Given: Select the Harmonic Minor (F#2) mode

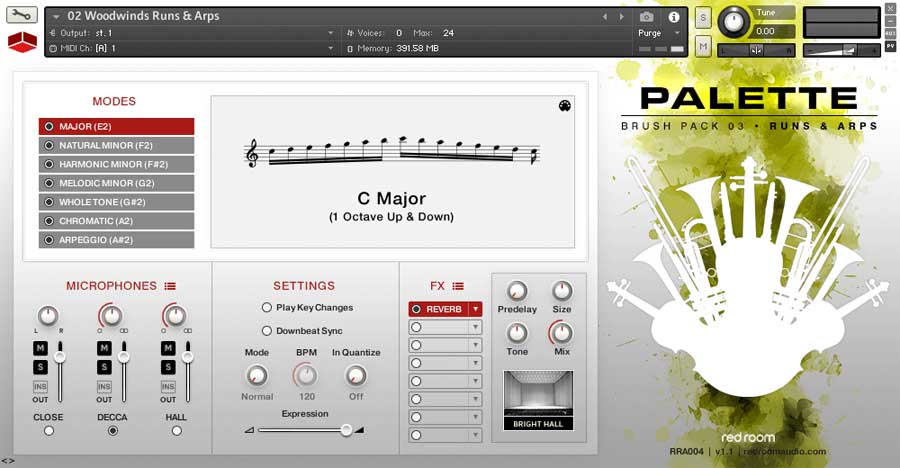Looking at the screenshot, I should [117, 164].
